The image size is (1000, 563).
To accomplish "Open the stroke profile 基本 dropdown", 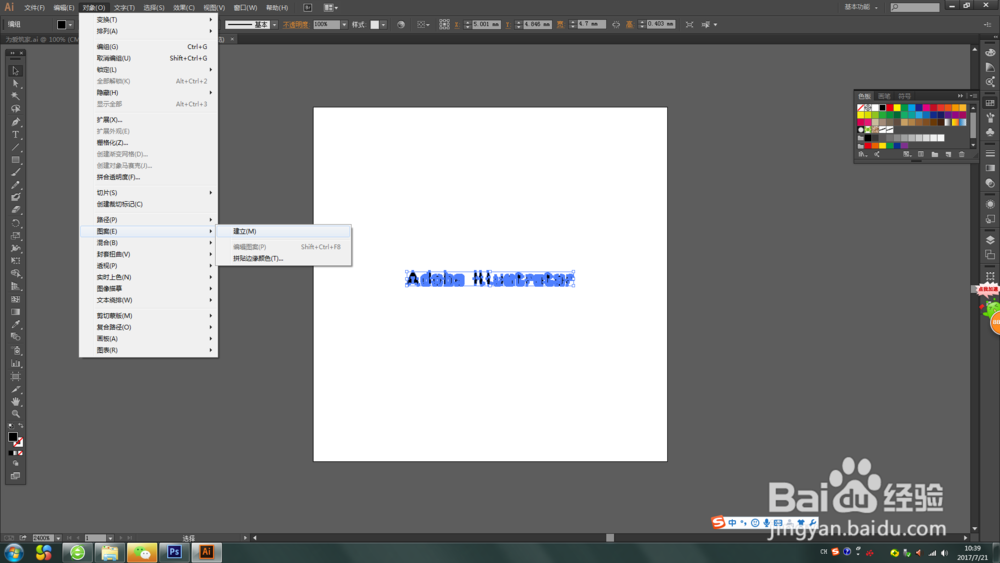I will coord(274,25).
